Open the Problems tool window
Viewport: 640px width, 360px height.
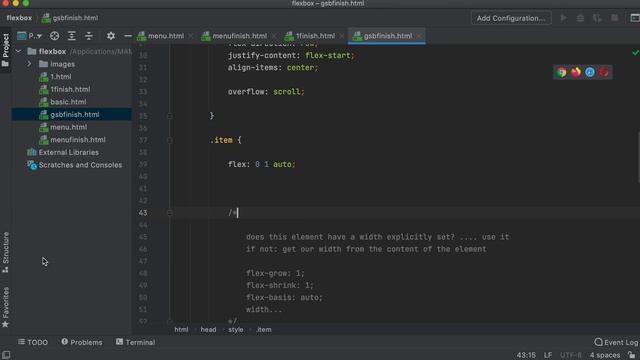click(x=82, y=342)
